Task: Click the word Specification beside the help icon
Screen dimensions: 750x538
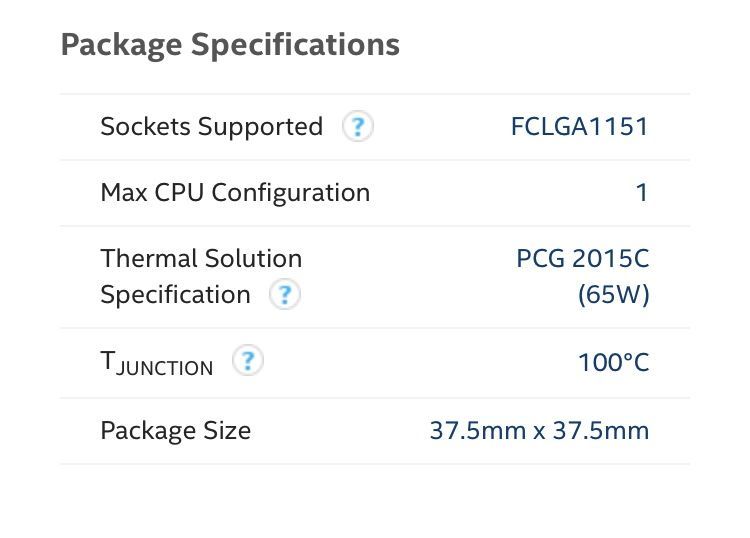Action: tap(175, 295)
